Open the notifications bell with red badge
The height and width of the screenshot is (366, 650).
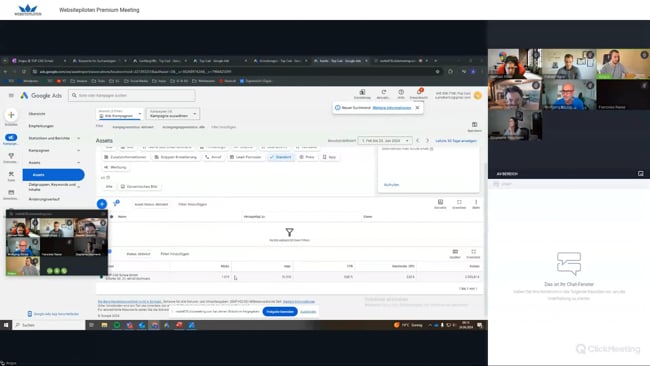[x=419, y=92]
